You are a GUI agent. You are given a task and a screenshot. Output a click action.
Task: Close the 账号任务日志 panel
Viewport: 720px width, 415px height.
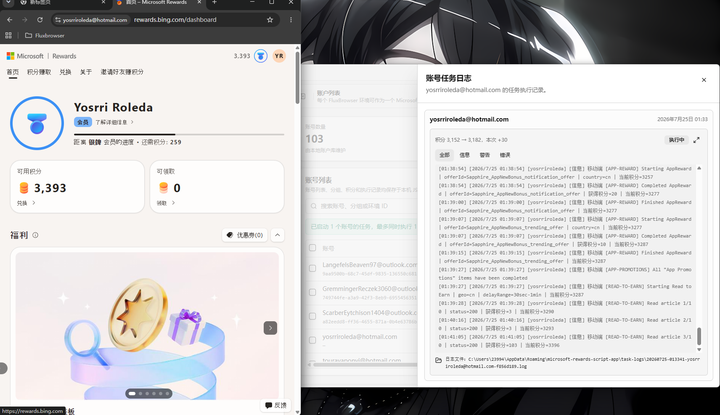click(x=703, y=80)
